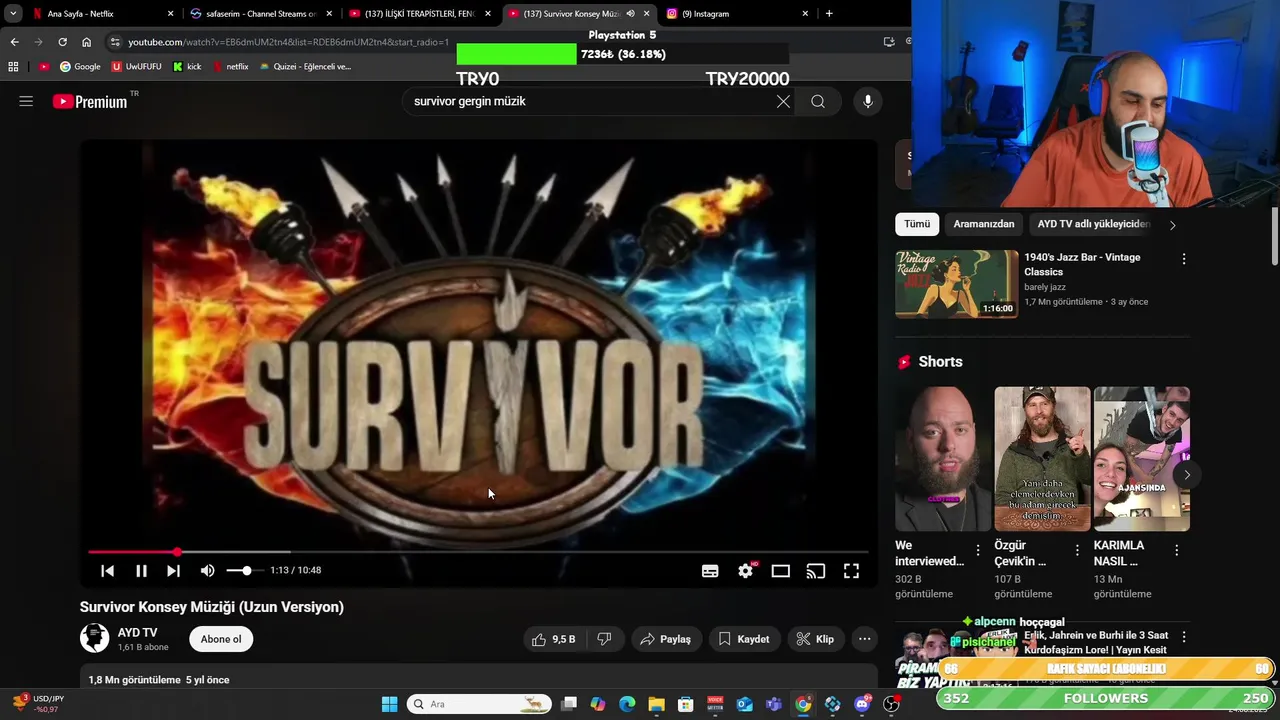This screenshot has width=1280, height=720.
Task: Open the UwUFUFU bookmark
Action: (137, 67)
